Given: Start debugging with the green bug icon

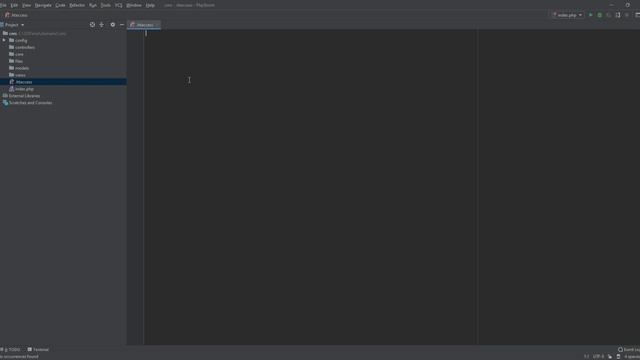Looking at the screenshot, I should pyautogui.click(x=600, y=15).
